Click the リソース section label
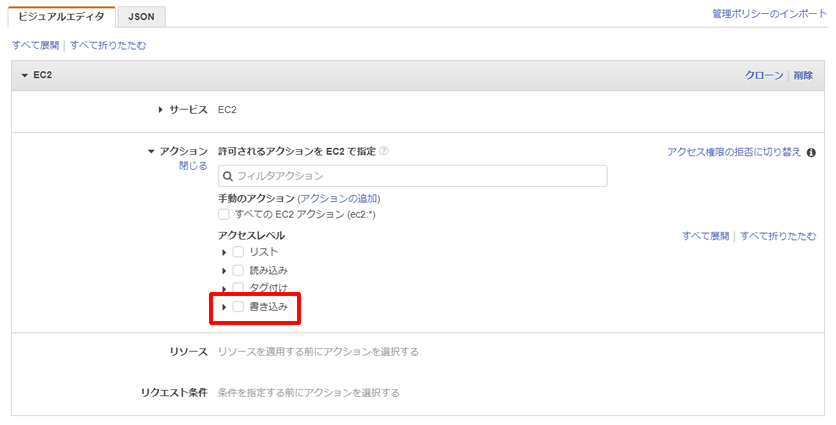 tap(188, 352)
